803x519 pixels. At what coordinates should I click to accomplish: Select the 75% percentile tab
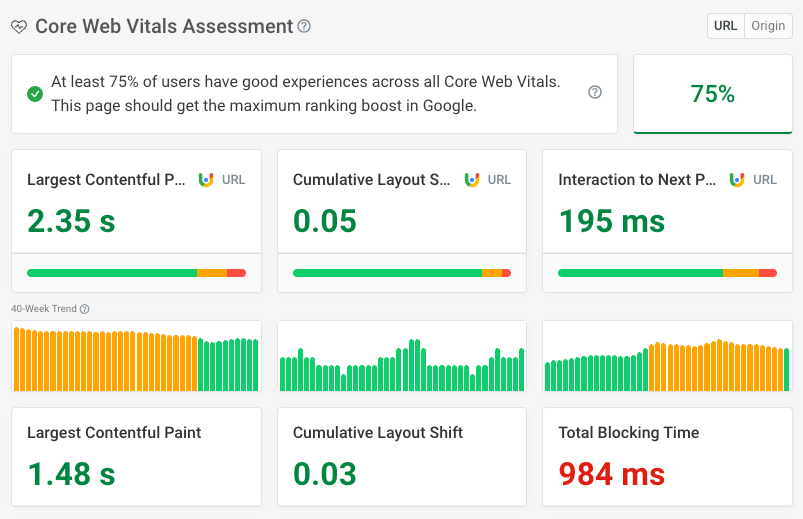pos(712,94)
